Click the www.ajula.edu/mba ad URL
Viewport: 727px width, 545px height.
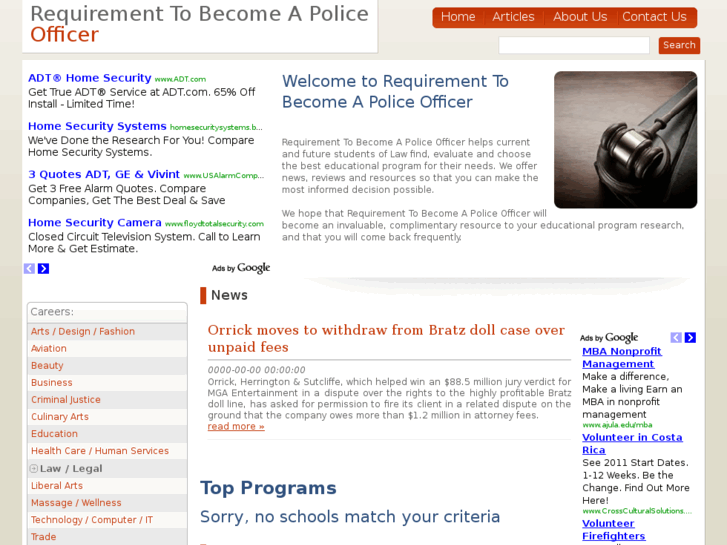point(617,425)
